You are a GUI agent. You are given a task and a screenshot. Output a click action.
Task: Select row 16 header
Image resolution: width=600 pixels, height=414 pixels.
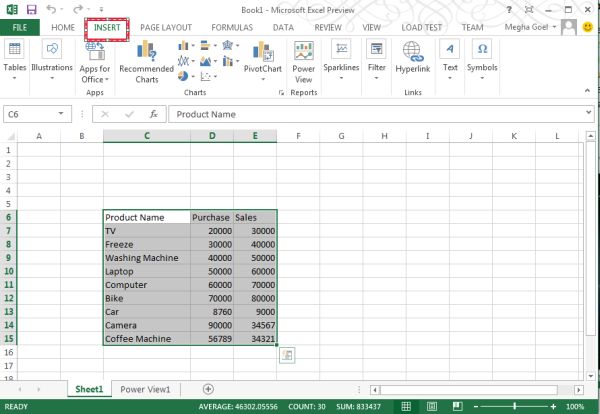click(8, 352)
